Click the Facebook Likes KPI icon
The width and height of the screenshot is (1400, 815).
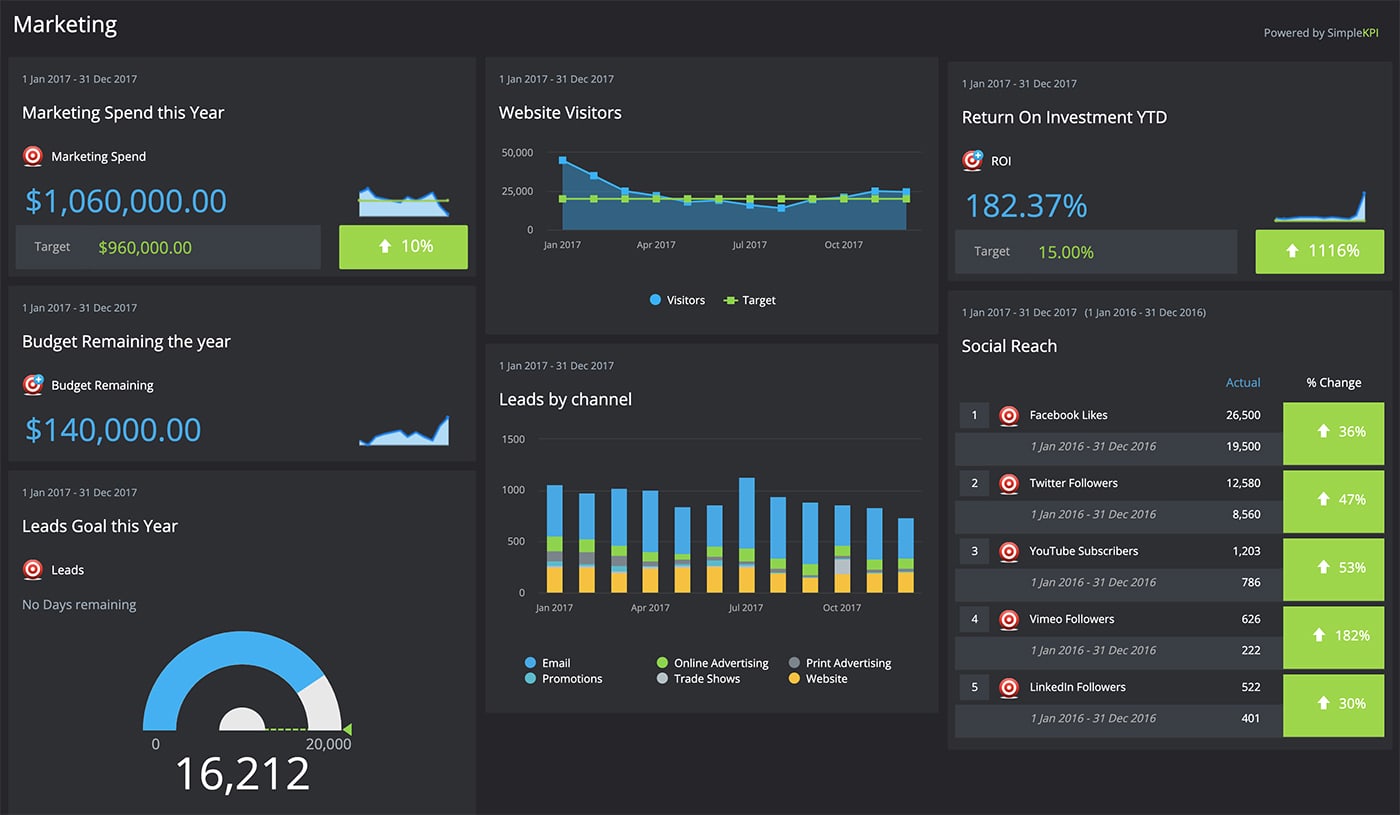coord(1008,415)
